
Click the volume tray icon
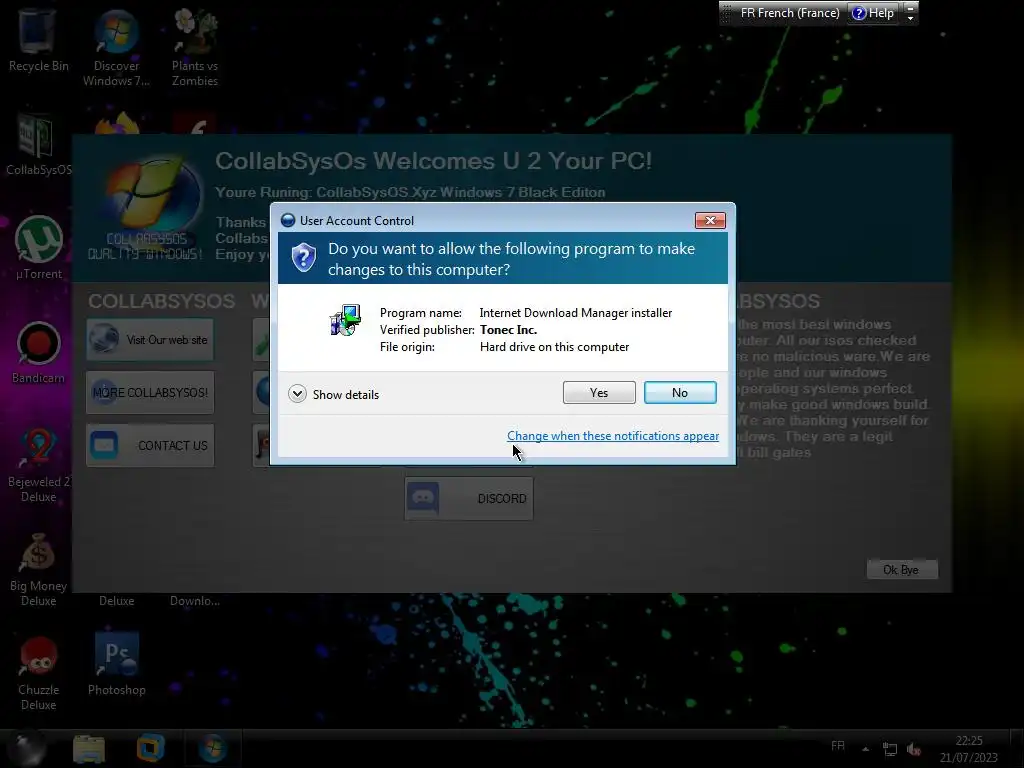(x=914, y=749)
